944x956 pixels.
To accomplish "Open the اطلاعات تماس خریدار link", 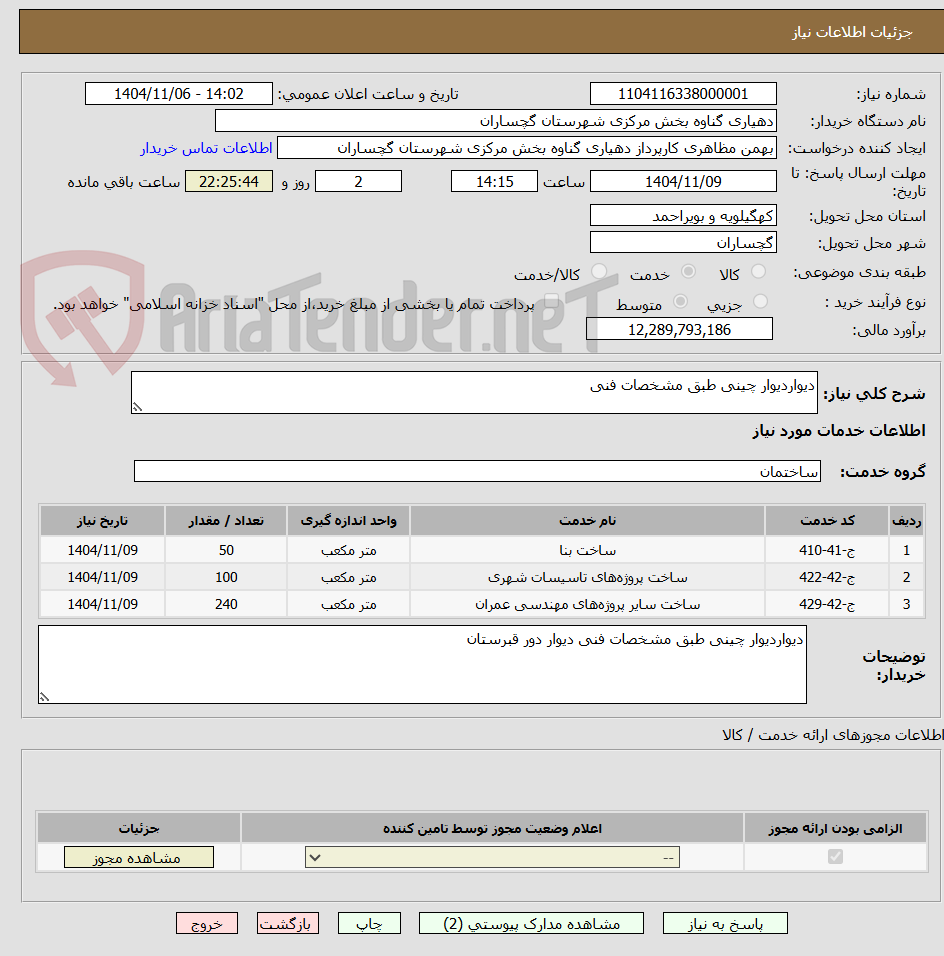I will pyautogui.click(x=206, y=148).
